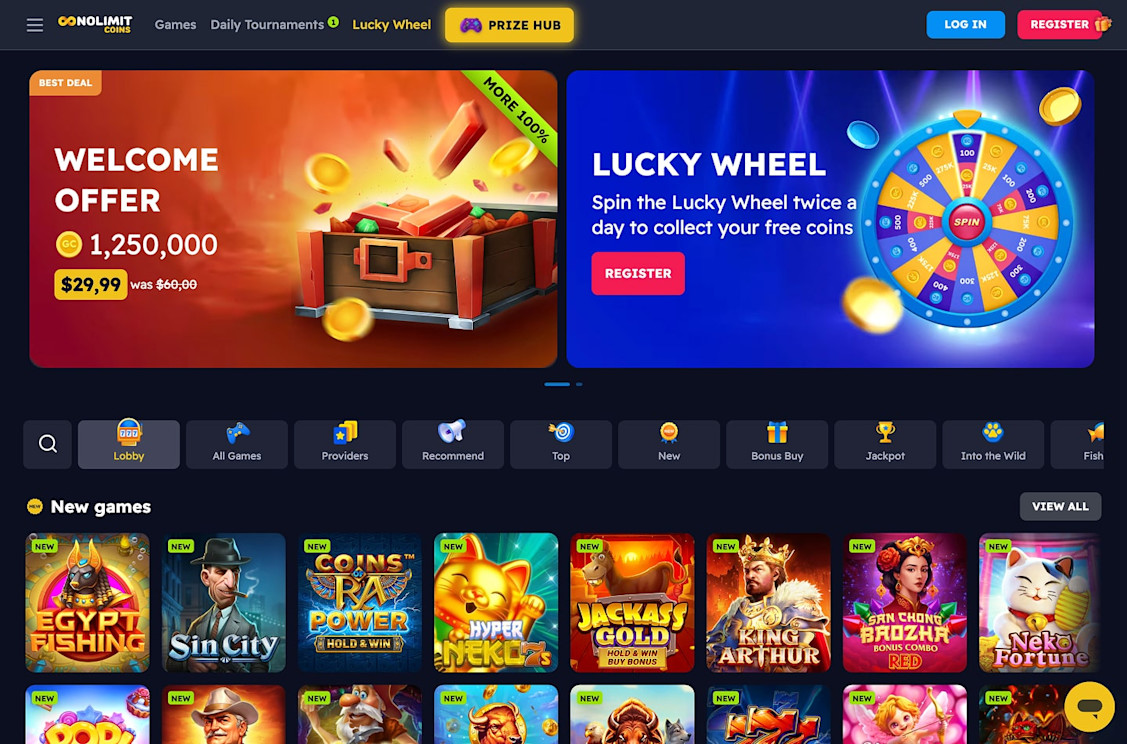The image size is (1127, 744).
Task: Open the chat support bubble
Action: (x=1089, y=707)
